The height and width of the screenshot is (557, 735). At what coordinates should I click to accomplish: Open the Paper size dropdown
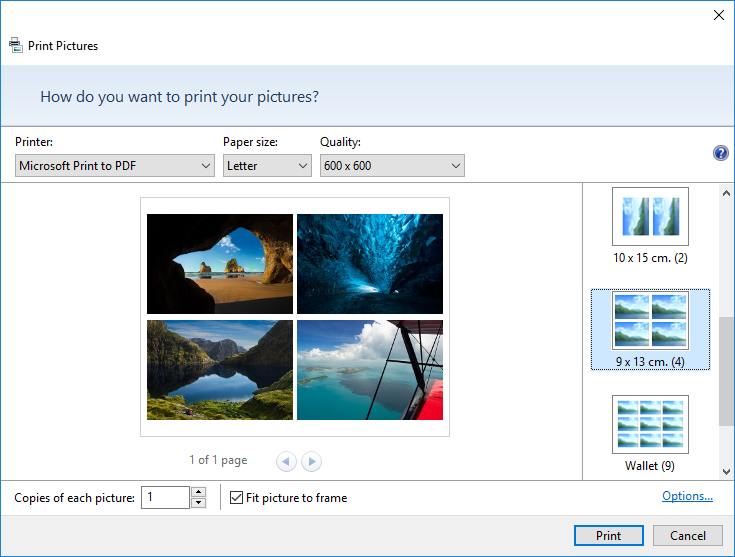(267, 166)
